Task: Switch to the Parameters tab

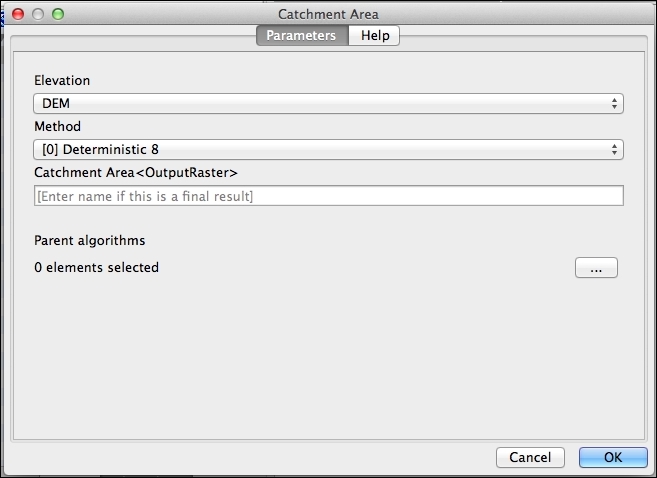Action: [x=302, y=35]
